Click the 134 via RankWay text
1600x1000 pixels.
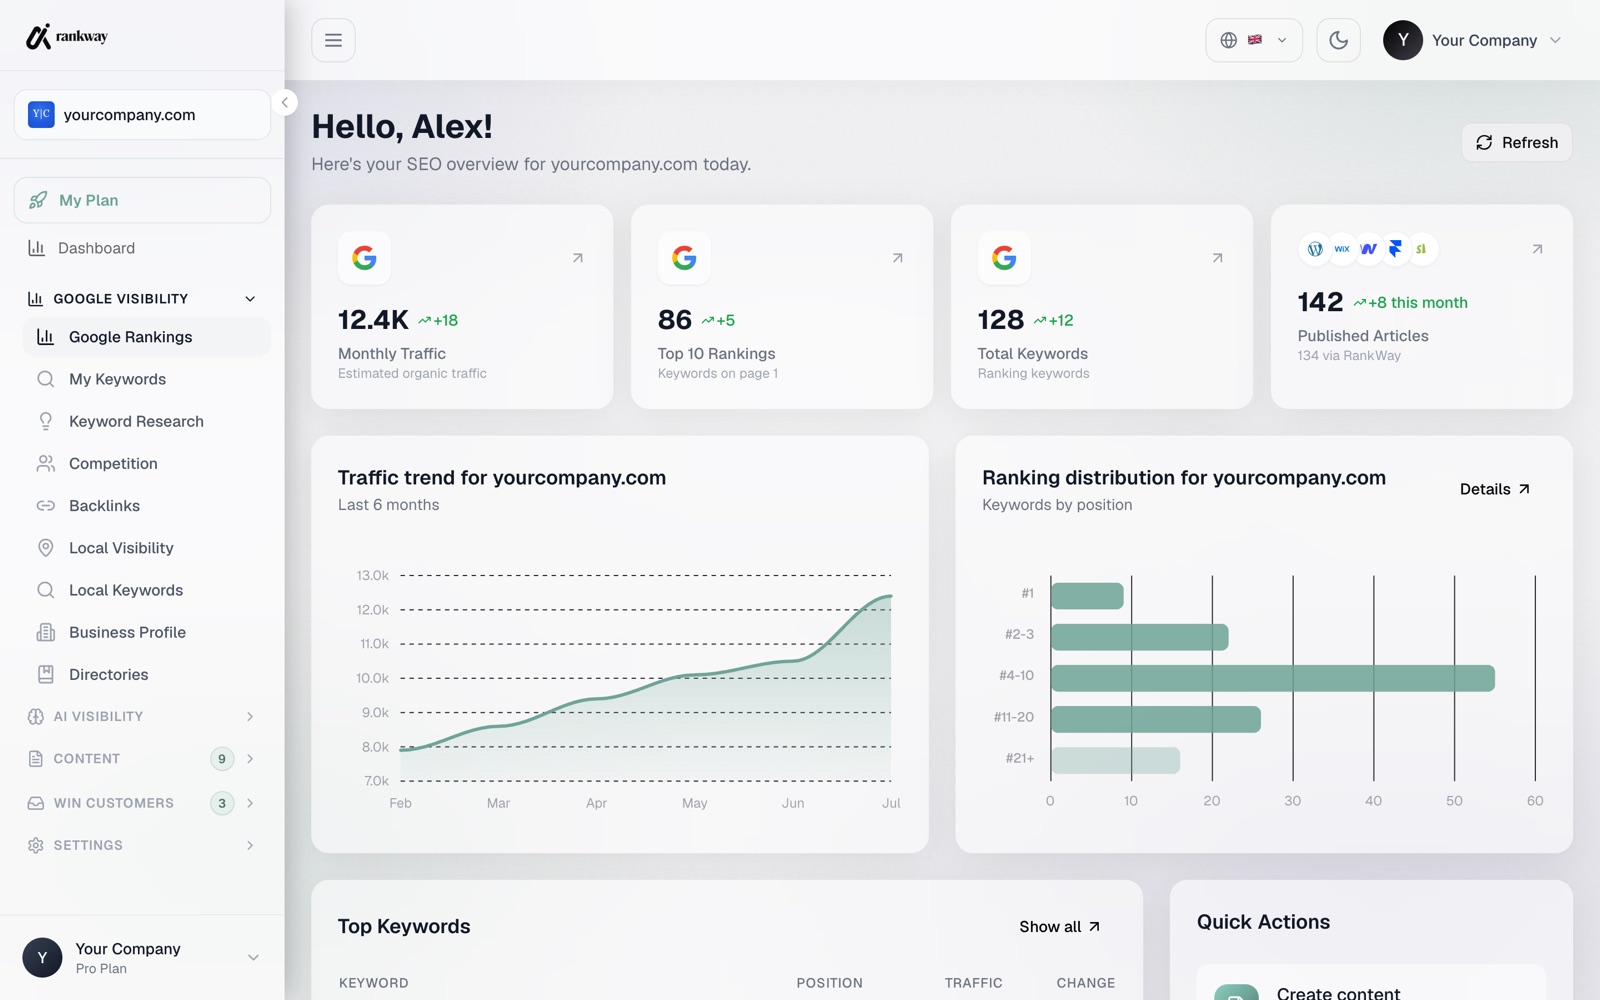click(x=1349, y=356)
